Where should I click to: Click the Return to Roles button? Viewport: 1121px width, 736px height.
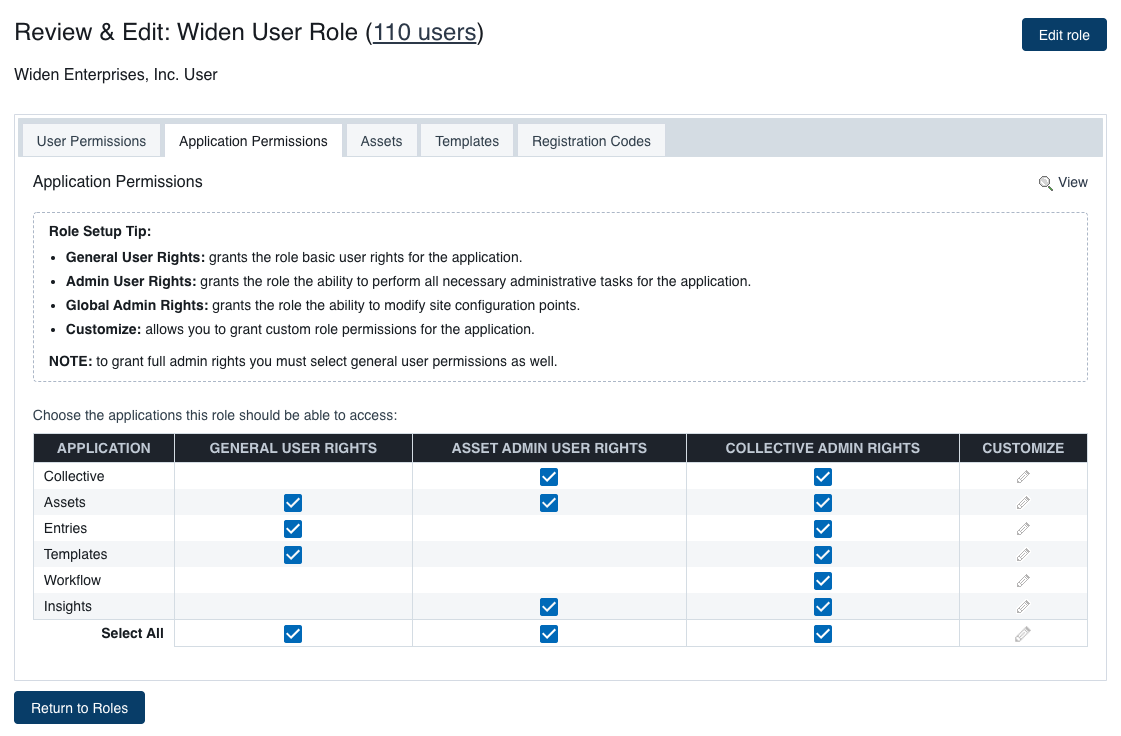[x=79, y=707]
